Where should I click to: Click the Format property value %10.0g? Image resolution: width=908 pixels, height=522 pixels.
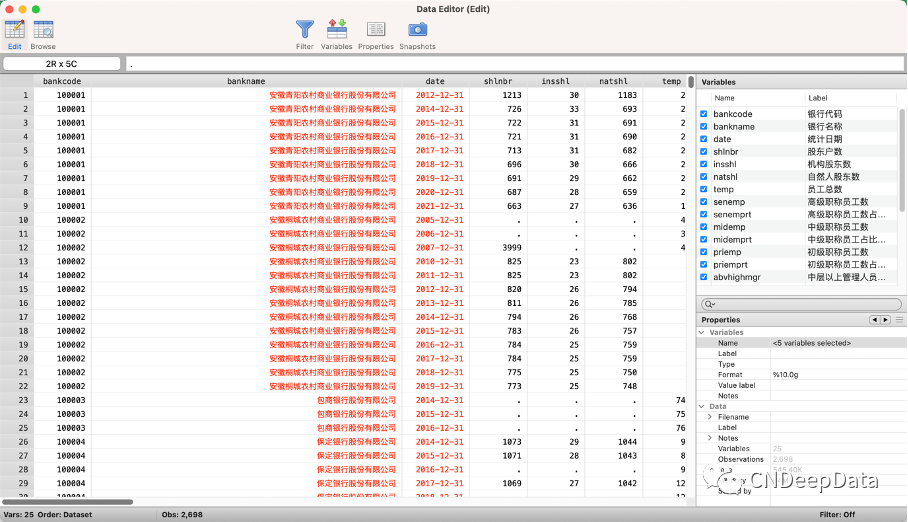tap(785, 375)
